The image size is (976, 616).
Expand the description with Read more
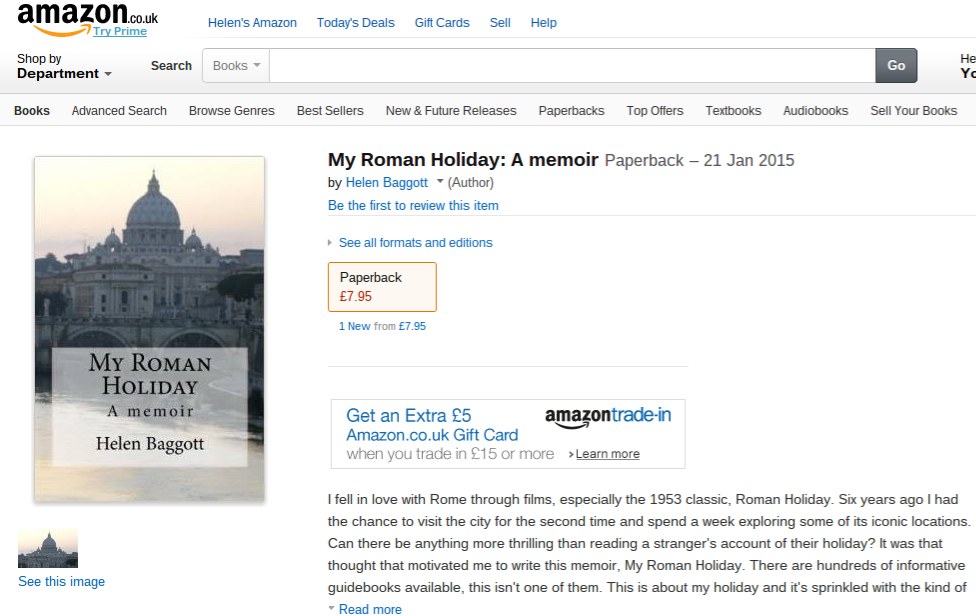click(369, 609)
